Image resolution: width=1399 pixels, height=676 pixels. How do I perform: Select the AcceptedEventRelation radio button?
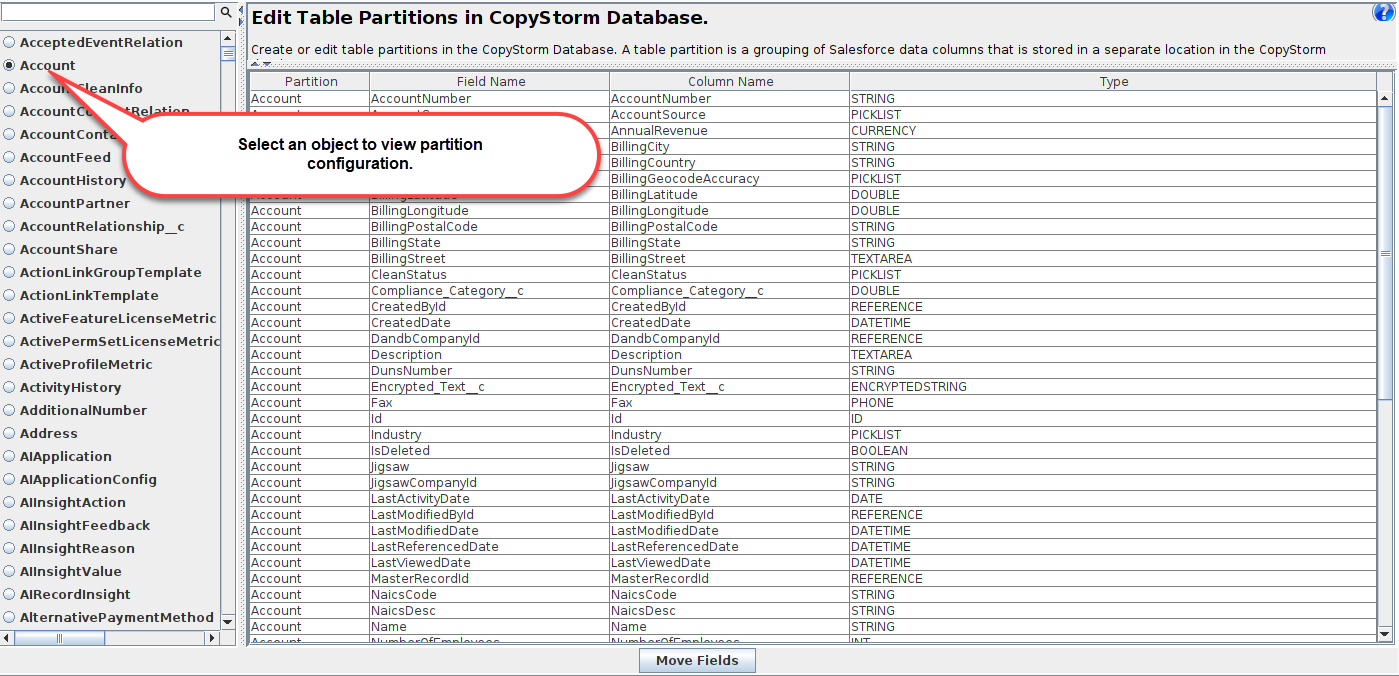[7, 42]
